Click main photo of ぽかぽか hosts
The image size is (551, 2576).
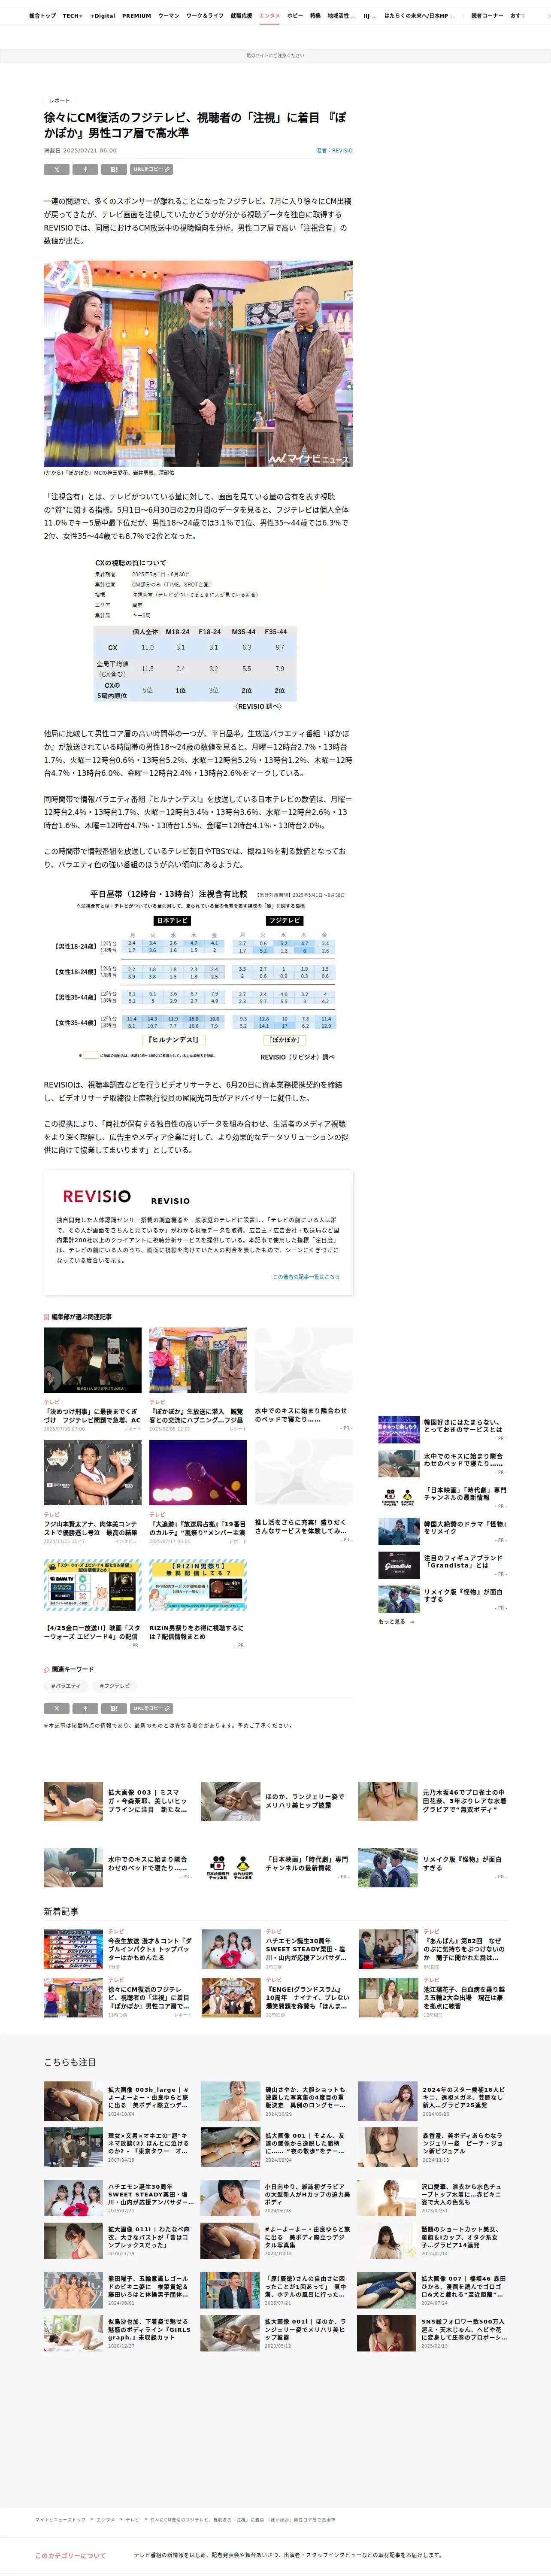198,364
